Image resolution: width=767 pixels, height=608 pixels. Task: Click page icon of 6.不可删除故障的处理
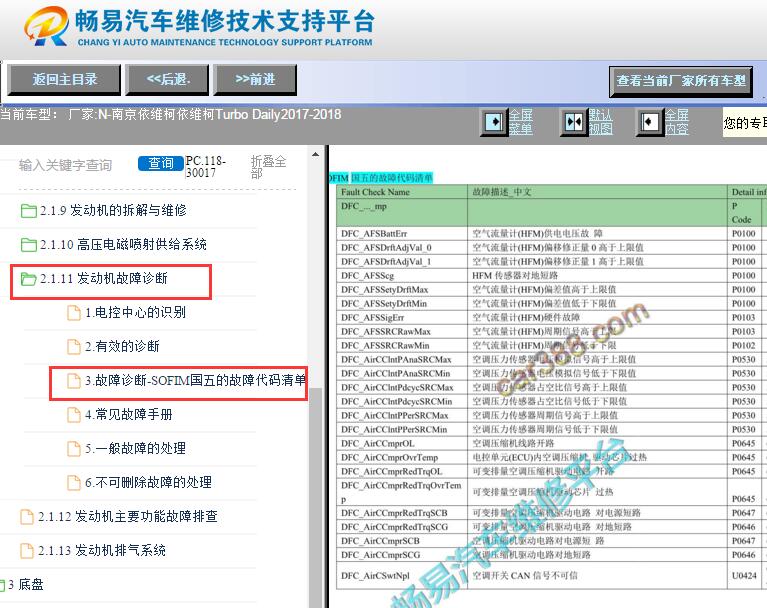pos(74,483)
